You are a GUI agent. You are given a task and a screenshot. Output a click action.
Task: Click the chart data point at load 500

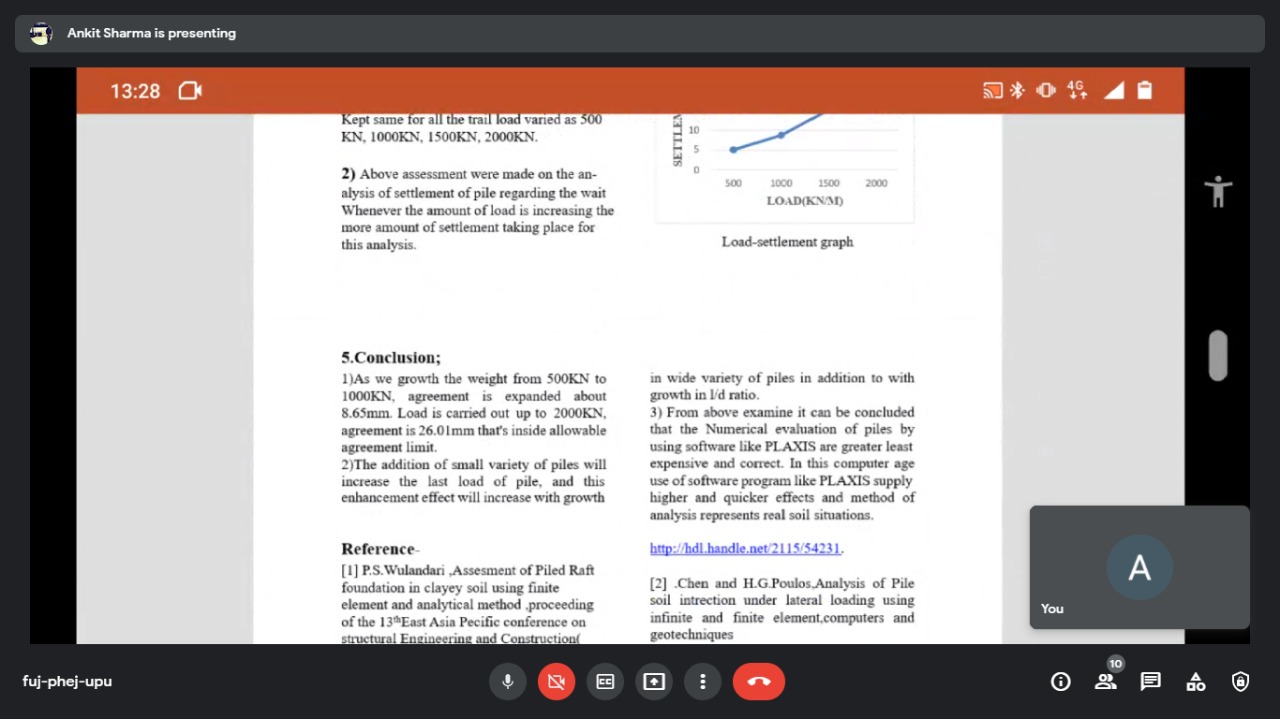[733, 150]
